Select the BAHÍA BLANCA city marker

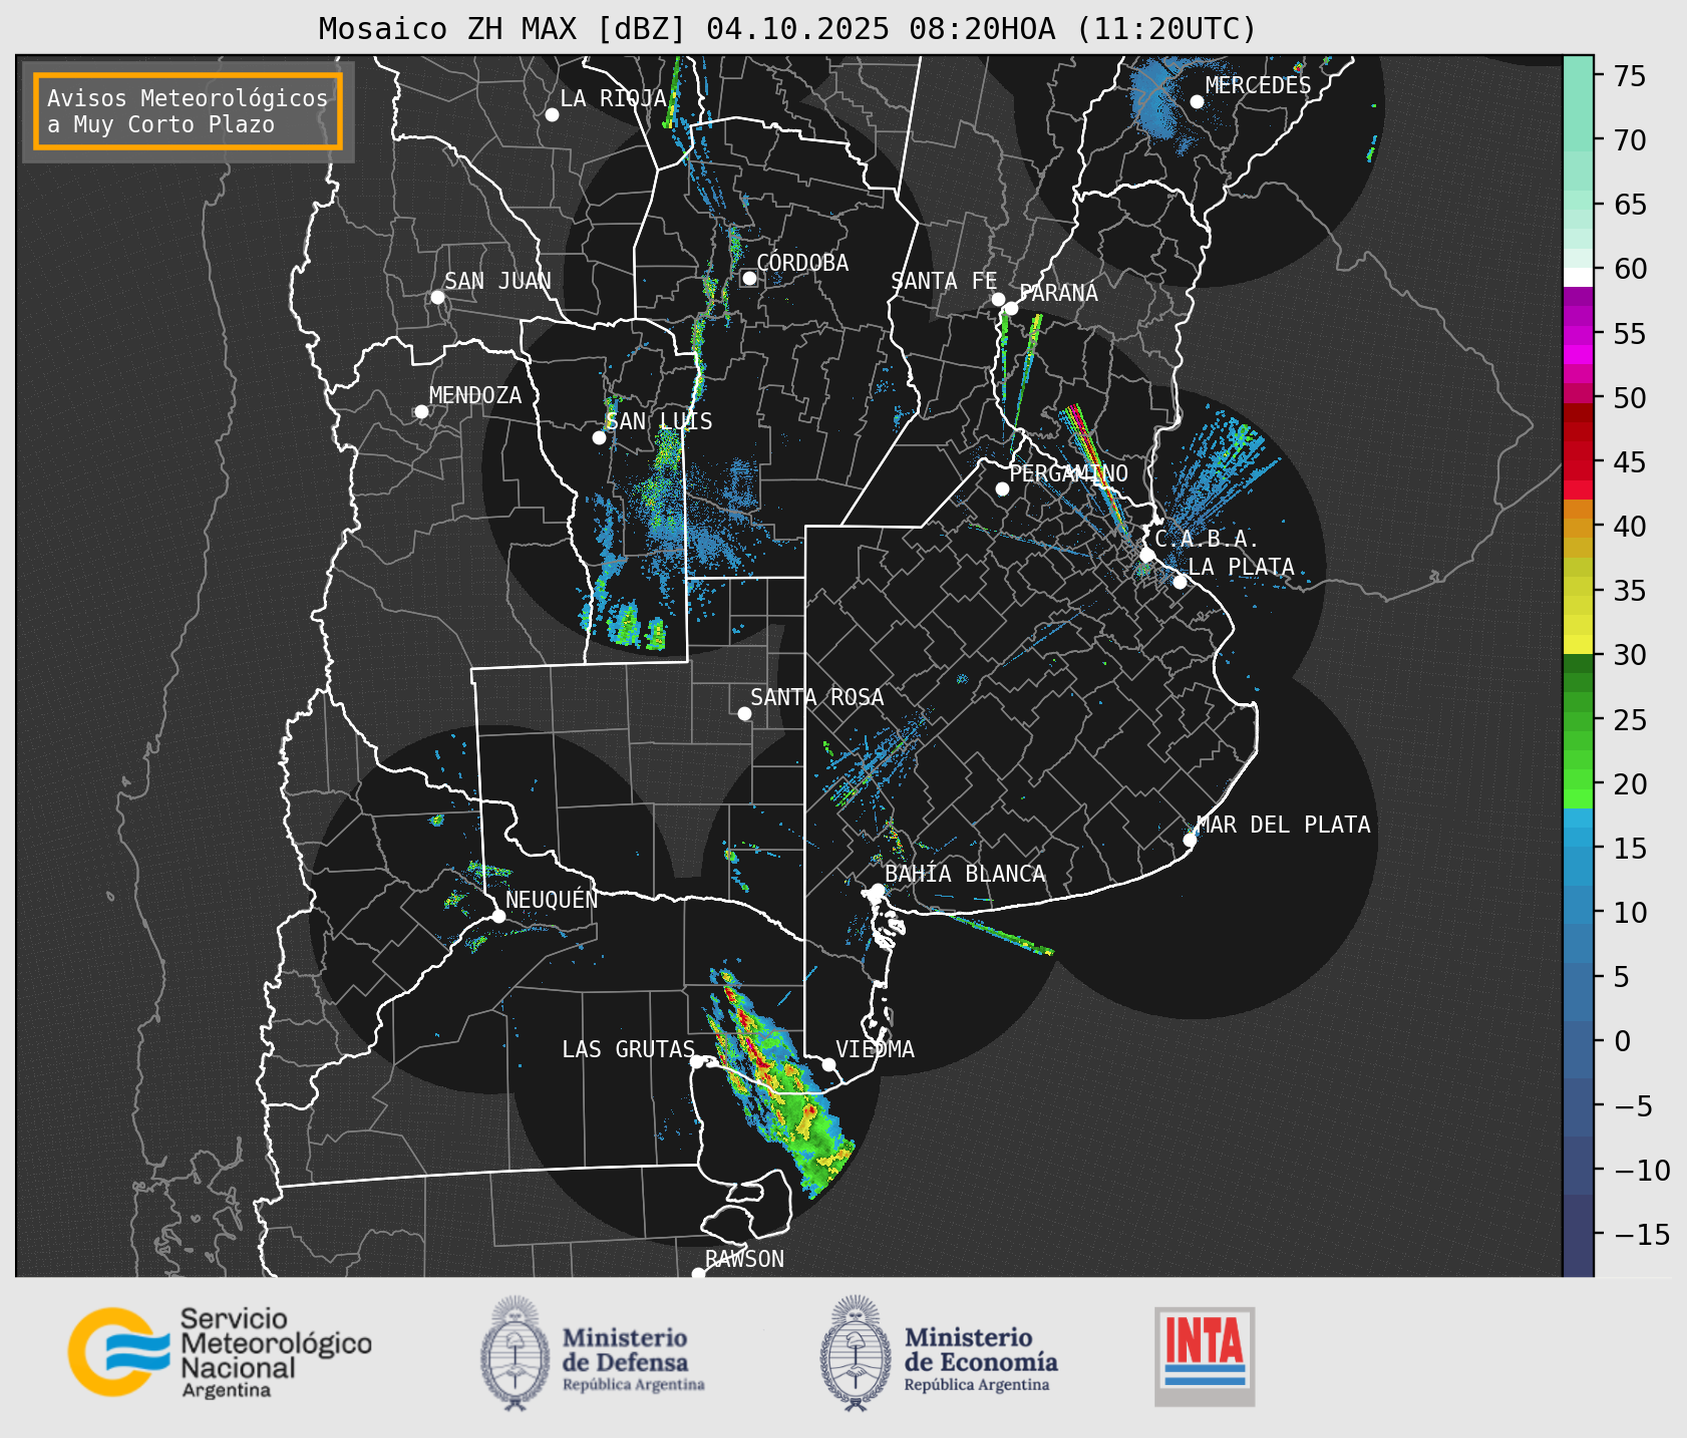click(x=877, y=890)
